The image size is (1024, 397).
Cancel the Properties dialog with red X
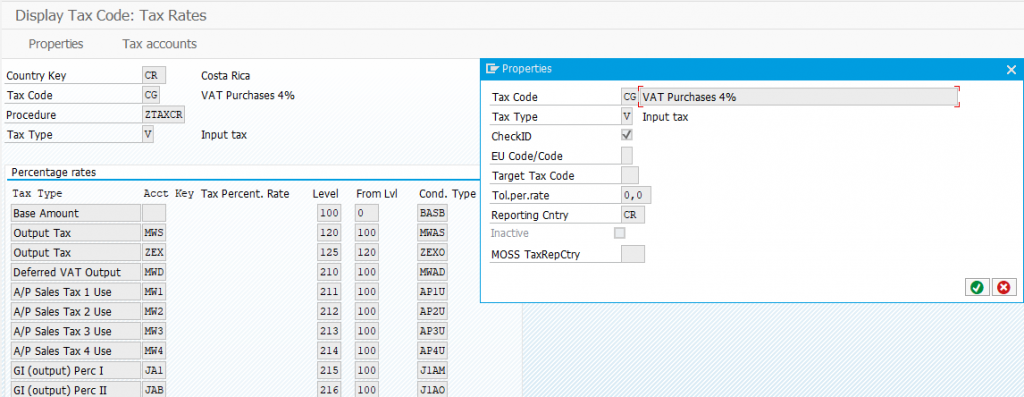1004,287
